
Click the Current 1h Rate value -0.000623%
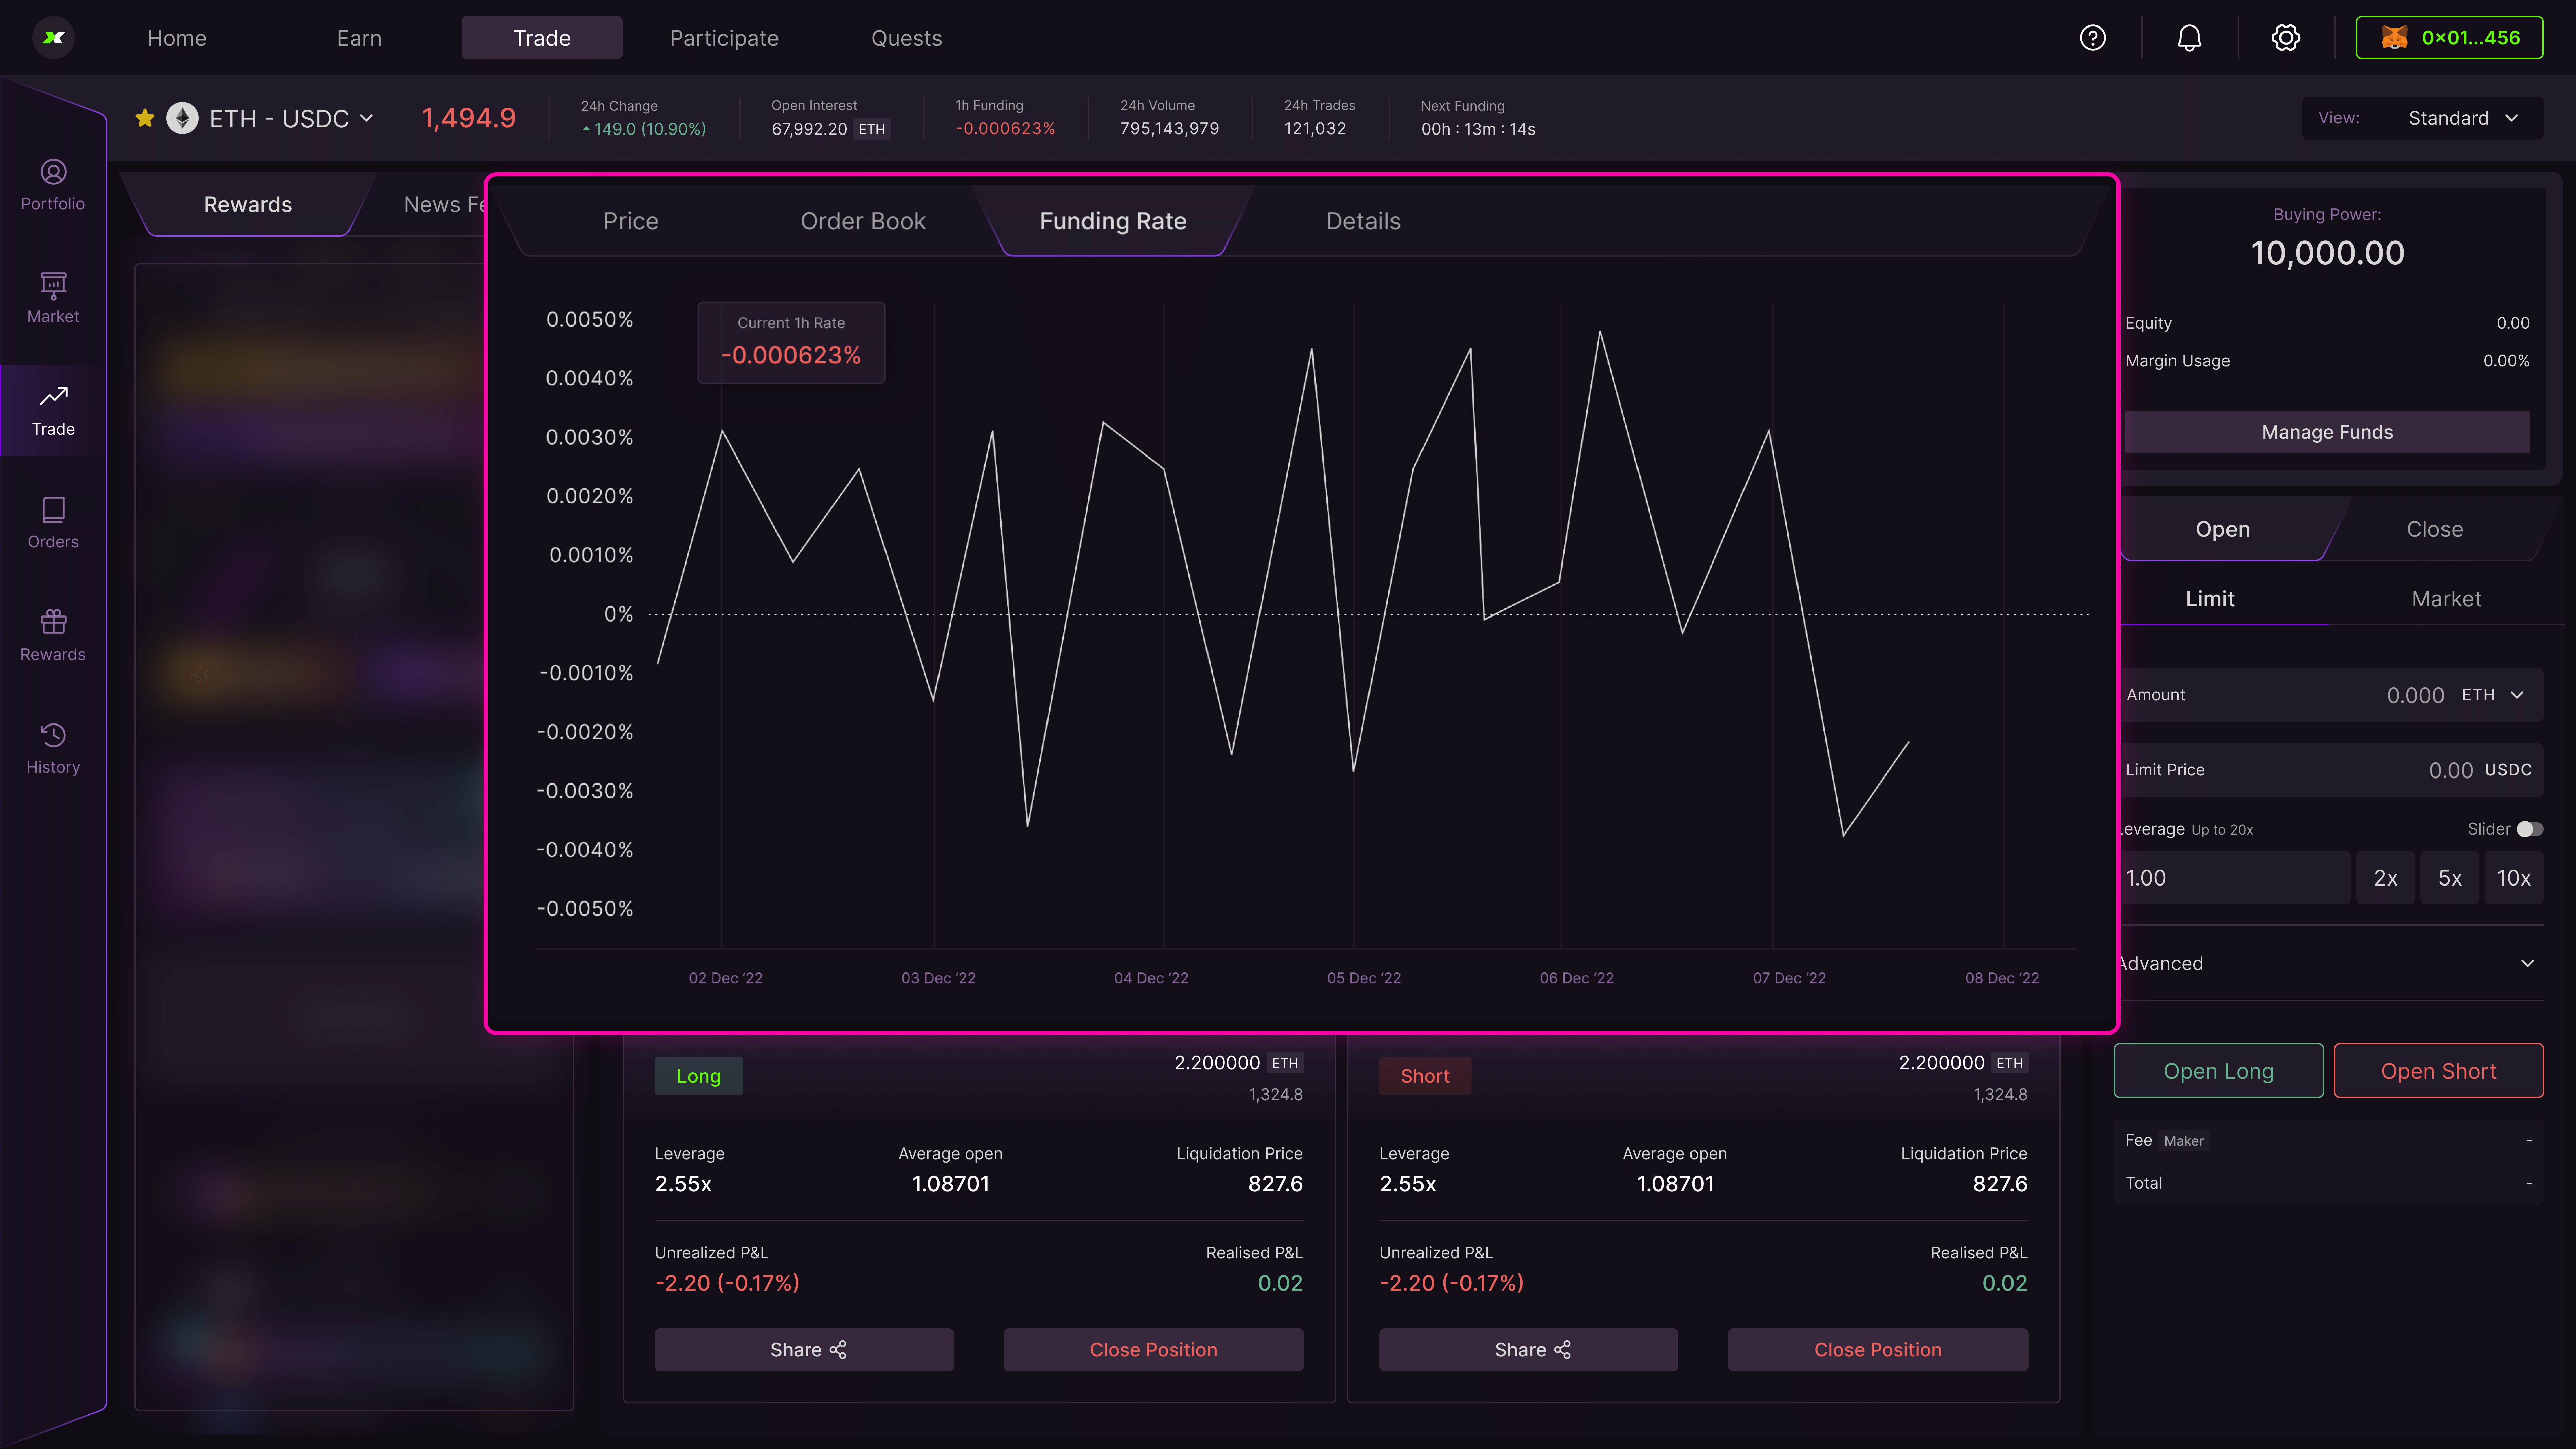(791, 355)
